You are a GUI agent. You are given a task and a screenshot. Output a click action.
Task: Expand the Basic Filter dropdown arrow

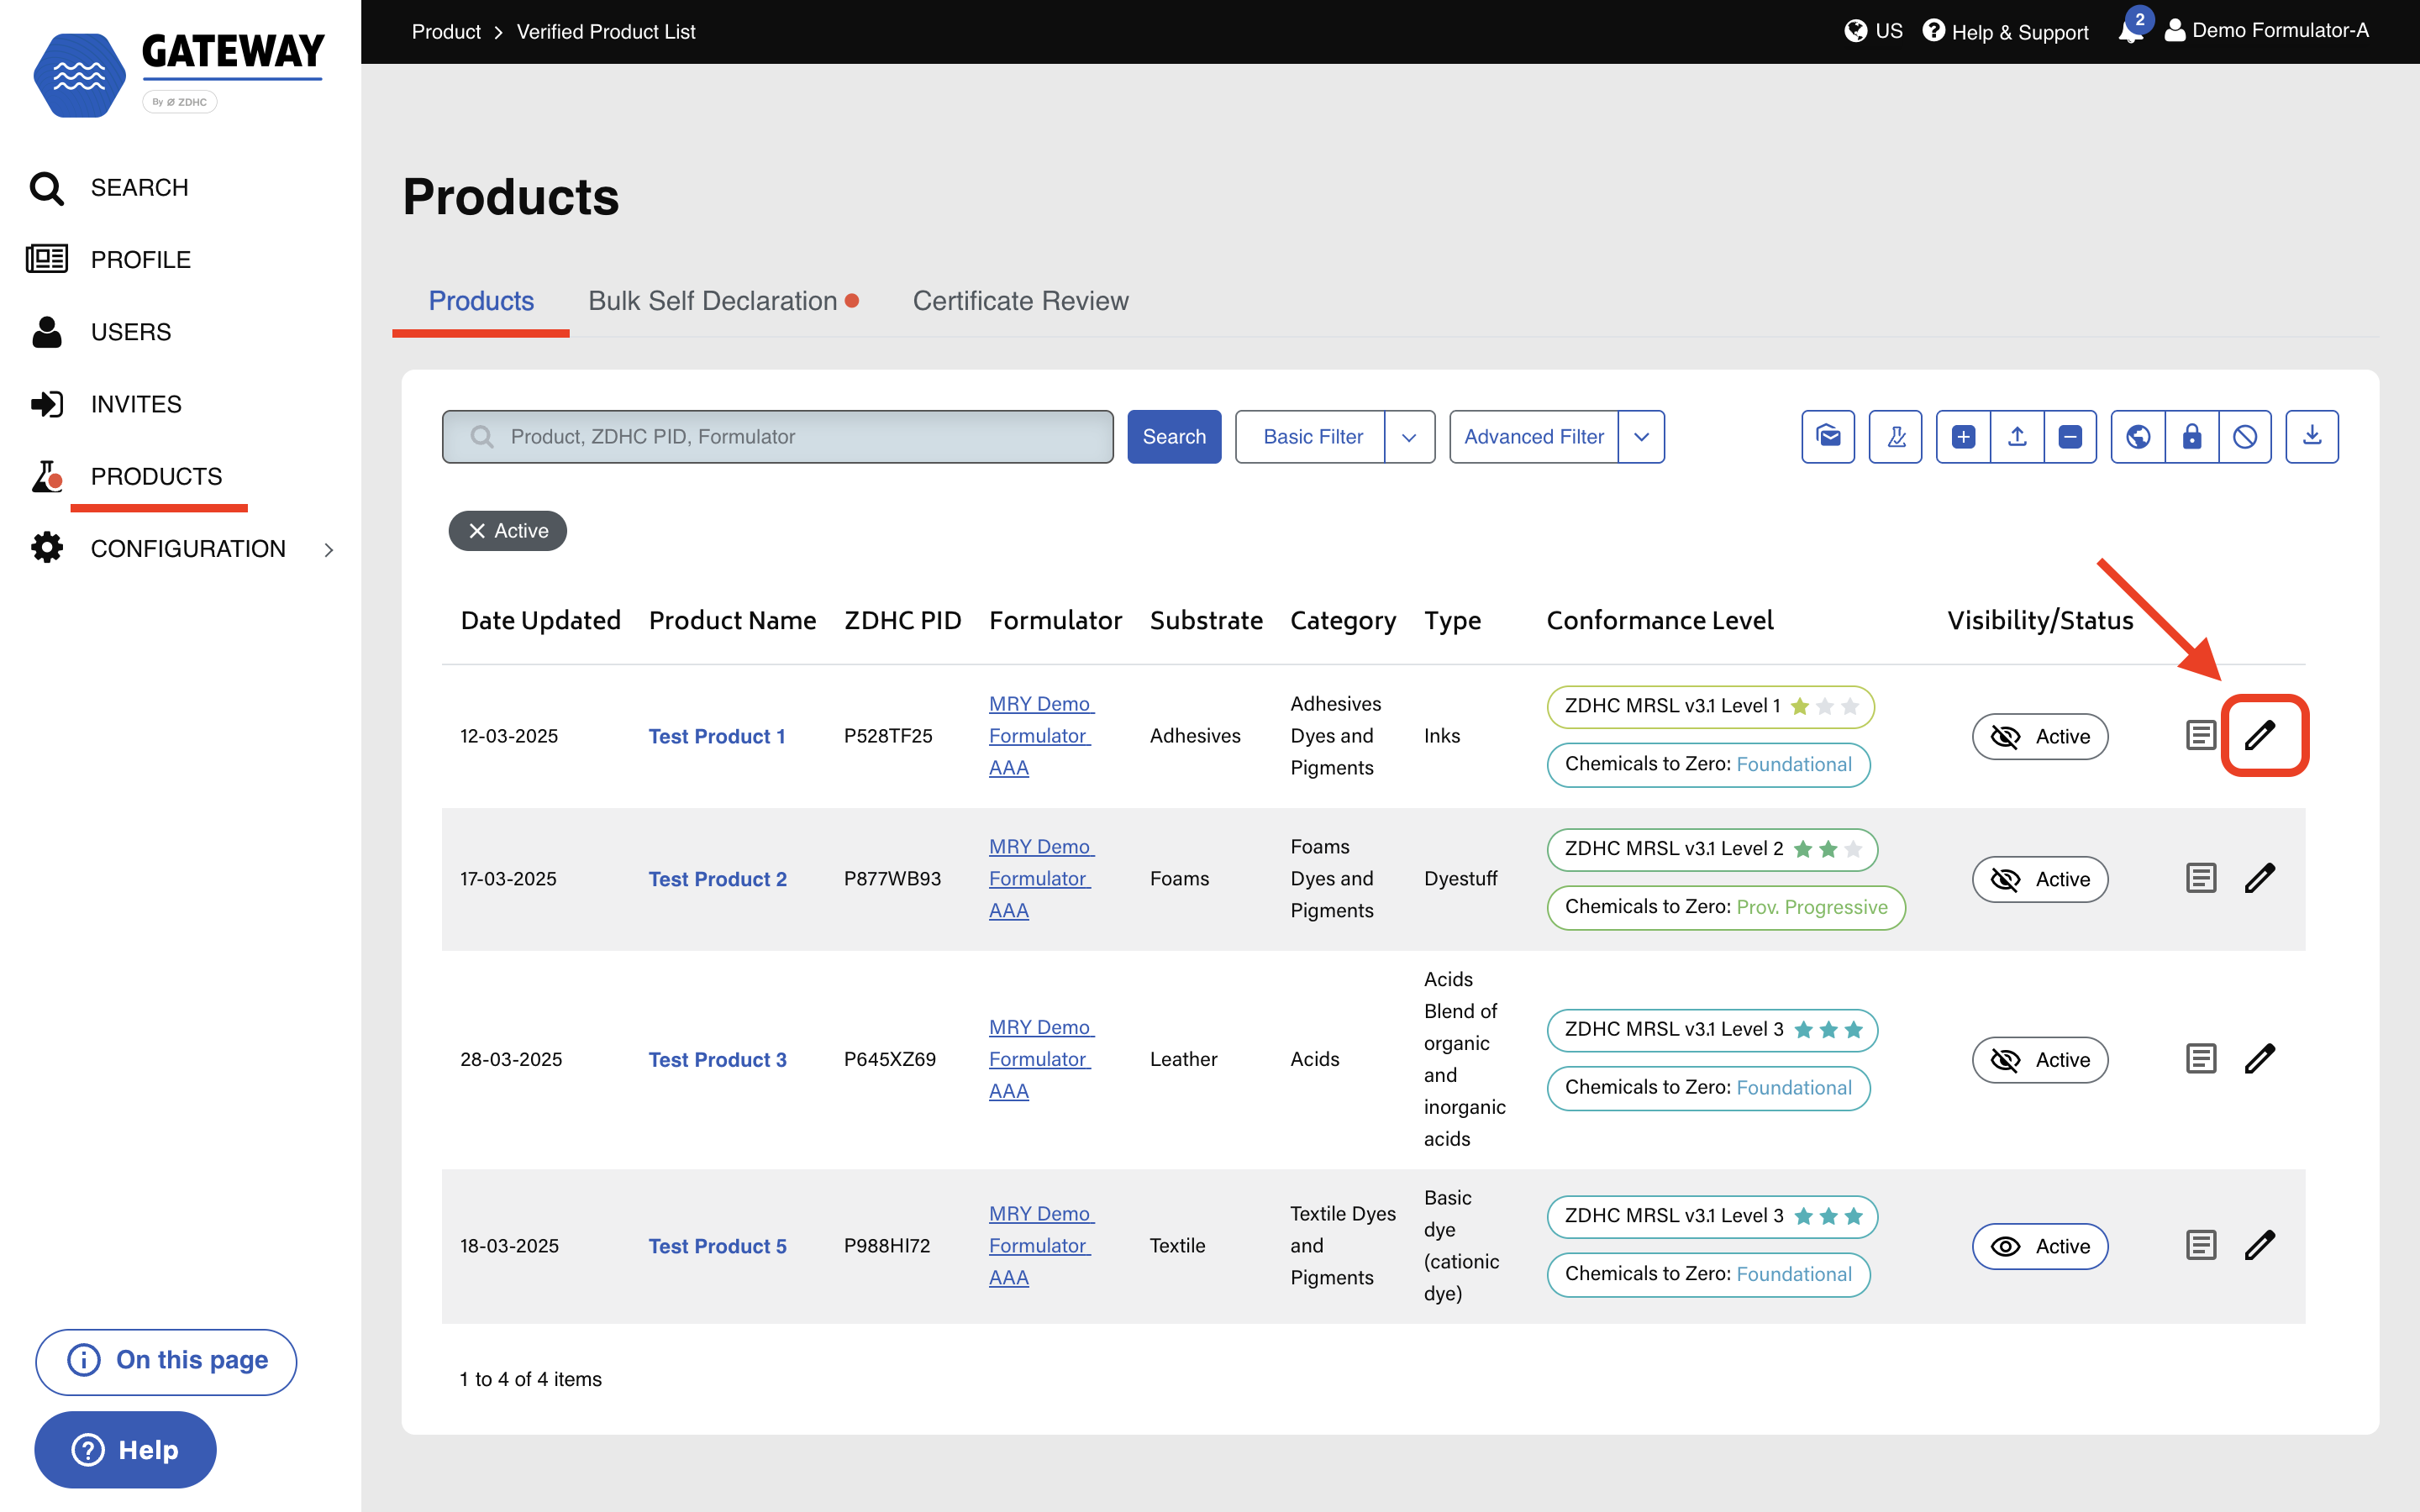(1409, 437)
